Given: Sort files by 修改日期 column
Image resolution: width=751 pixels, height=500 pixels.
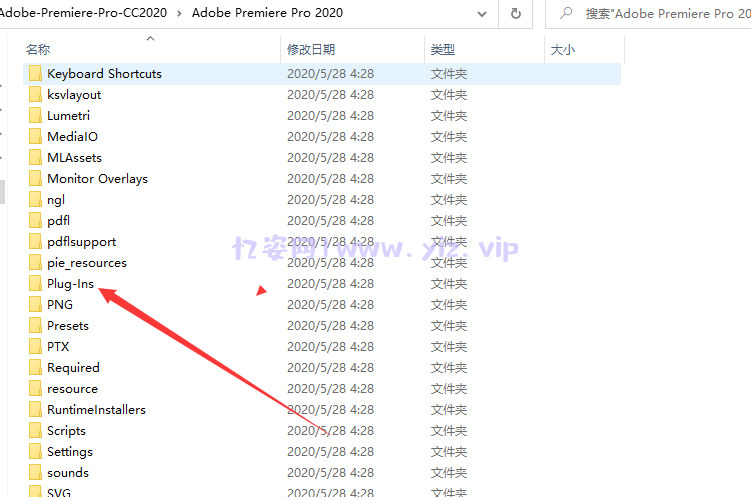Looking at the screenshot, I should [311, 49].
